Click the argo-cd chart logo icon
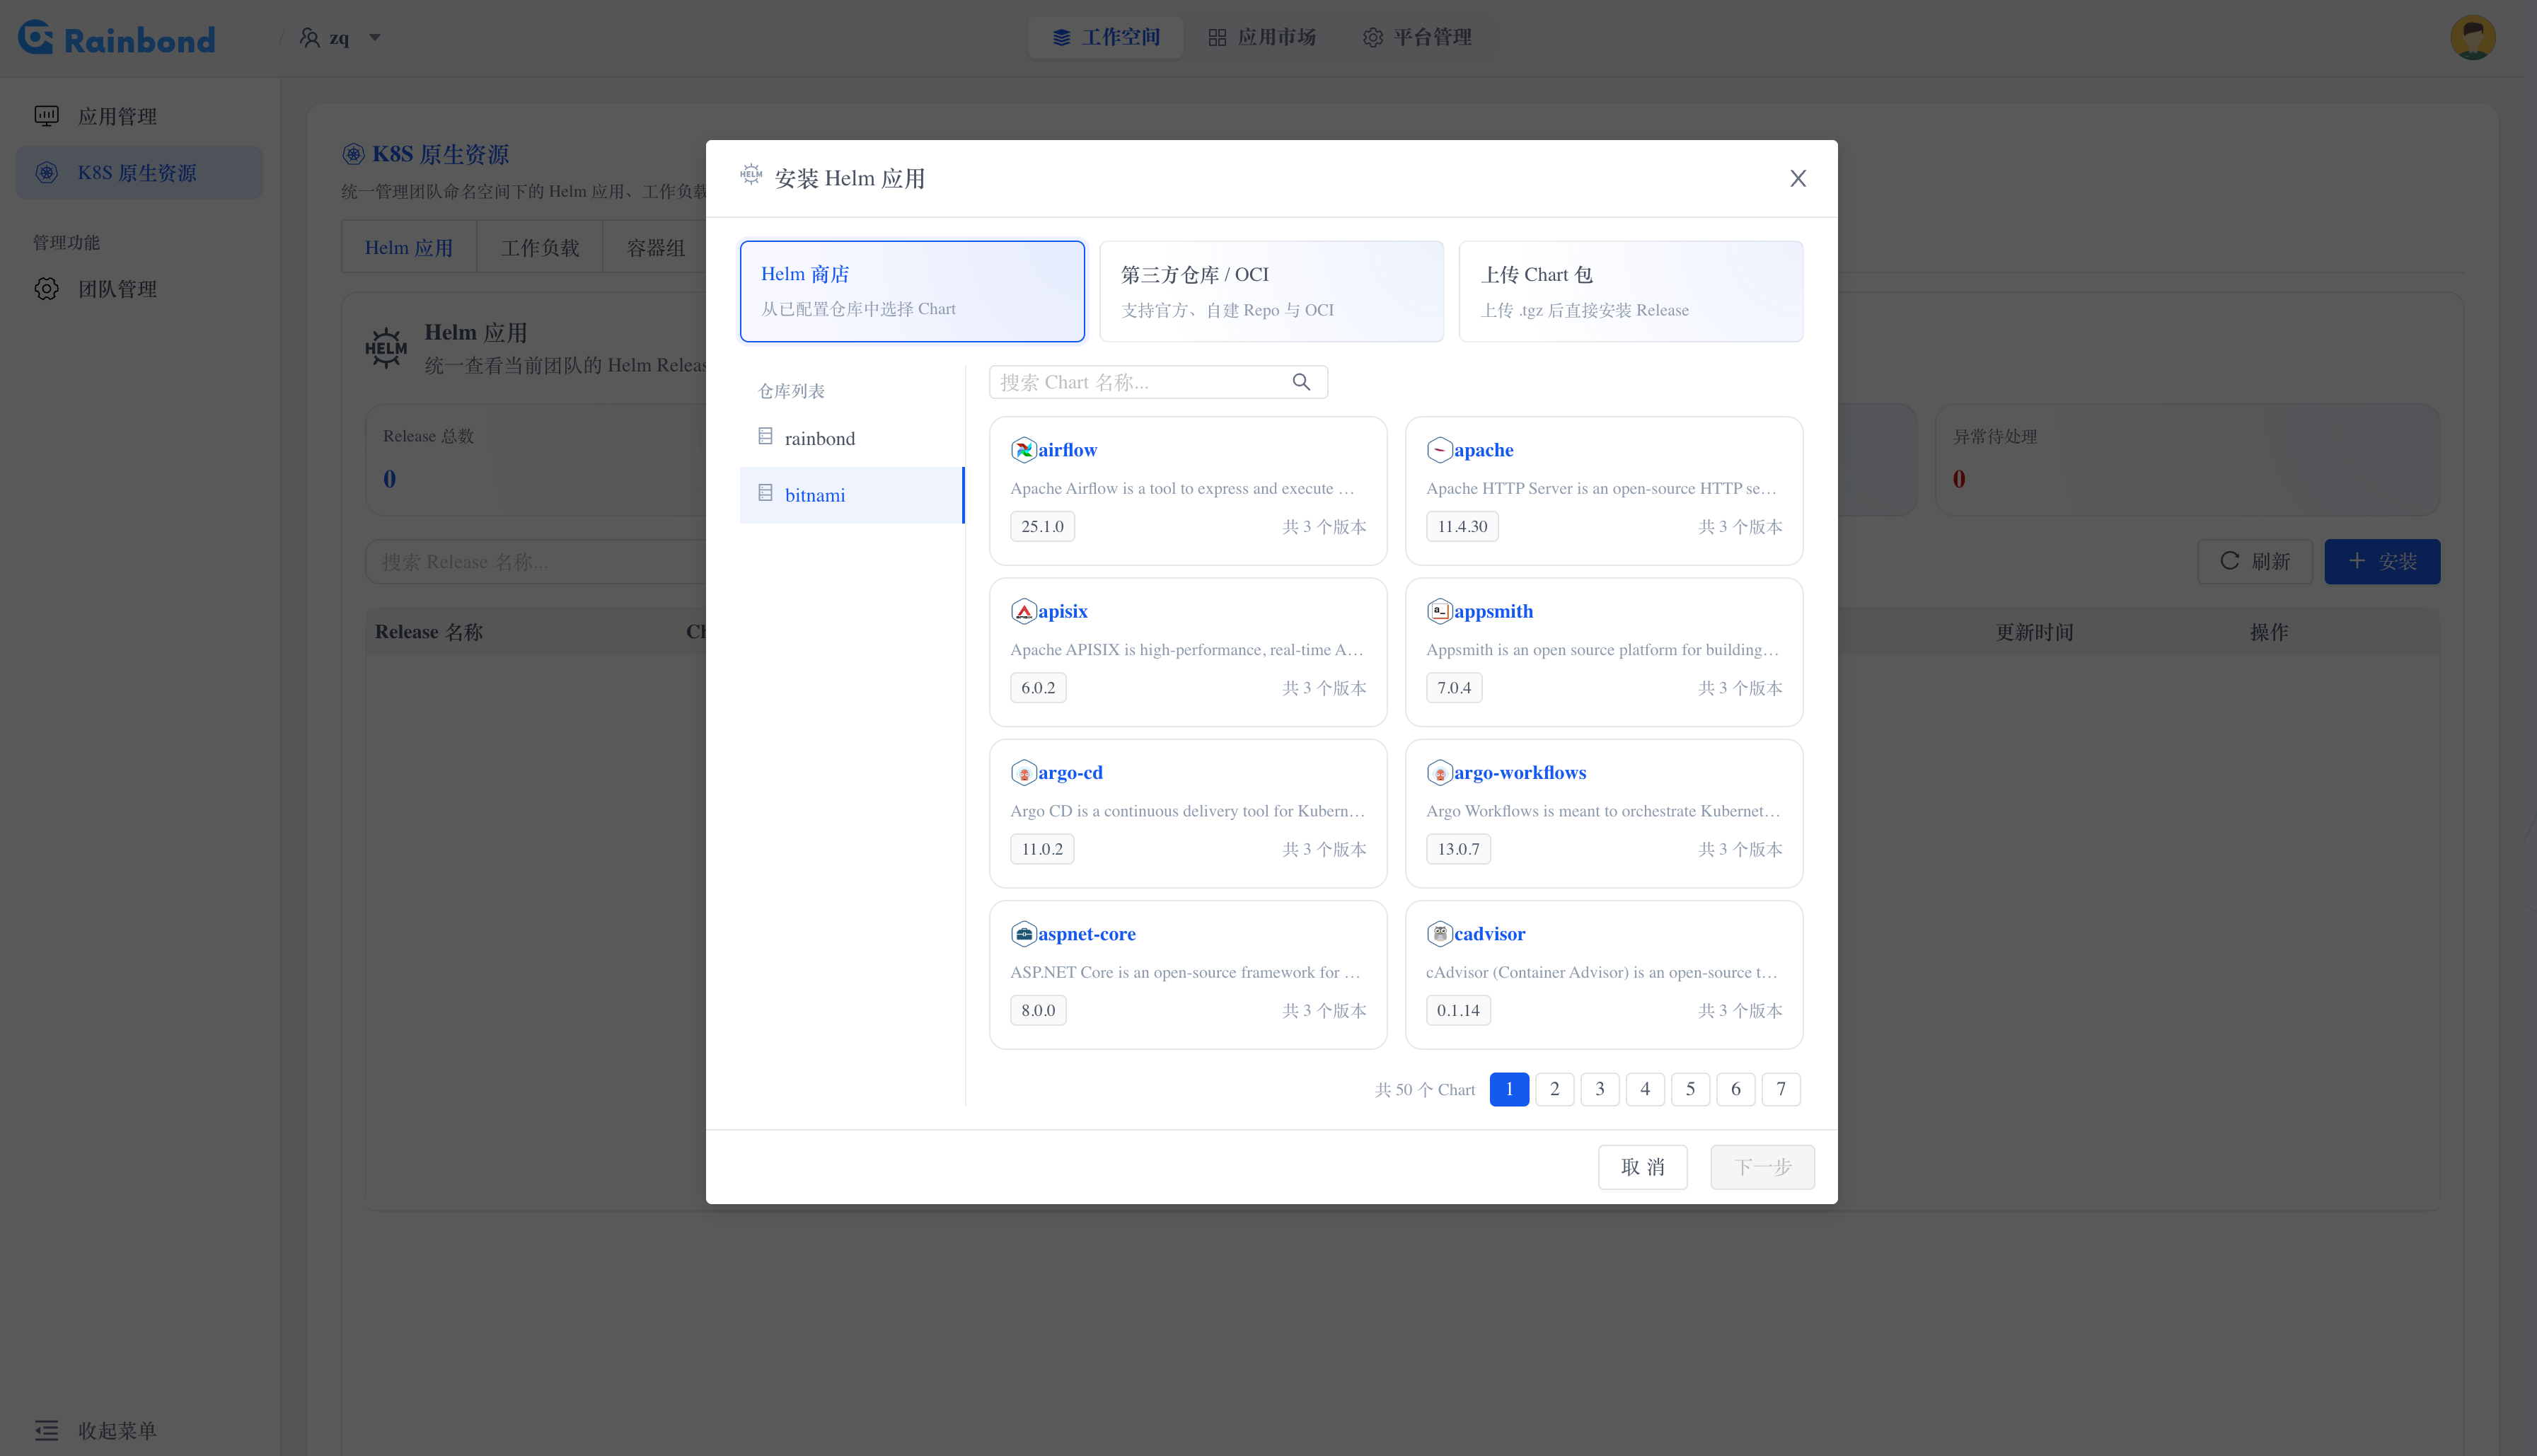The height and width of the screenshot is (1456, 2537). click(1023, 772)
